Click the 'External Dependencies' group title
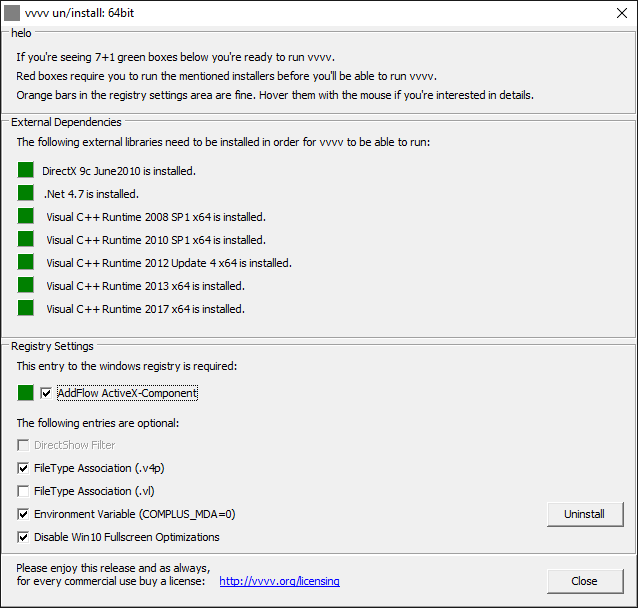638x608 pixels. [x=66, y=122]
